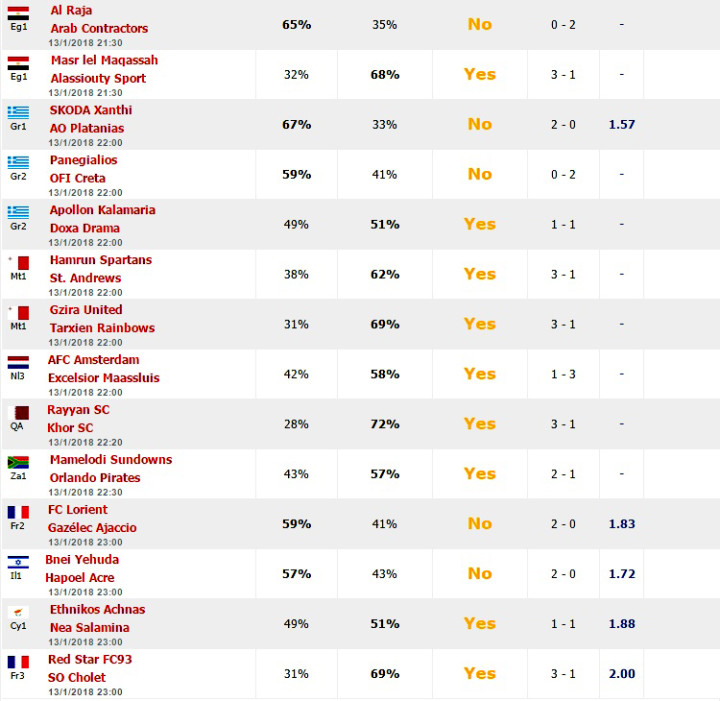Open the Masr lel Maqassah team link
The height and width of the screenshot is (701, 720).
(104, 60)
